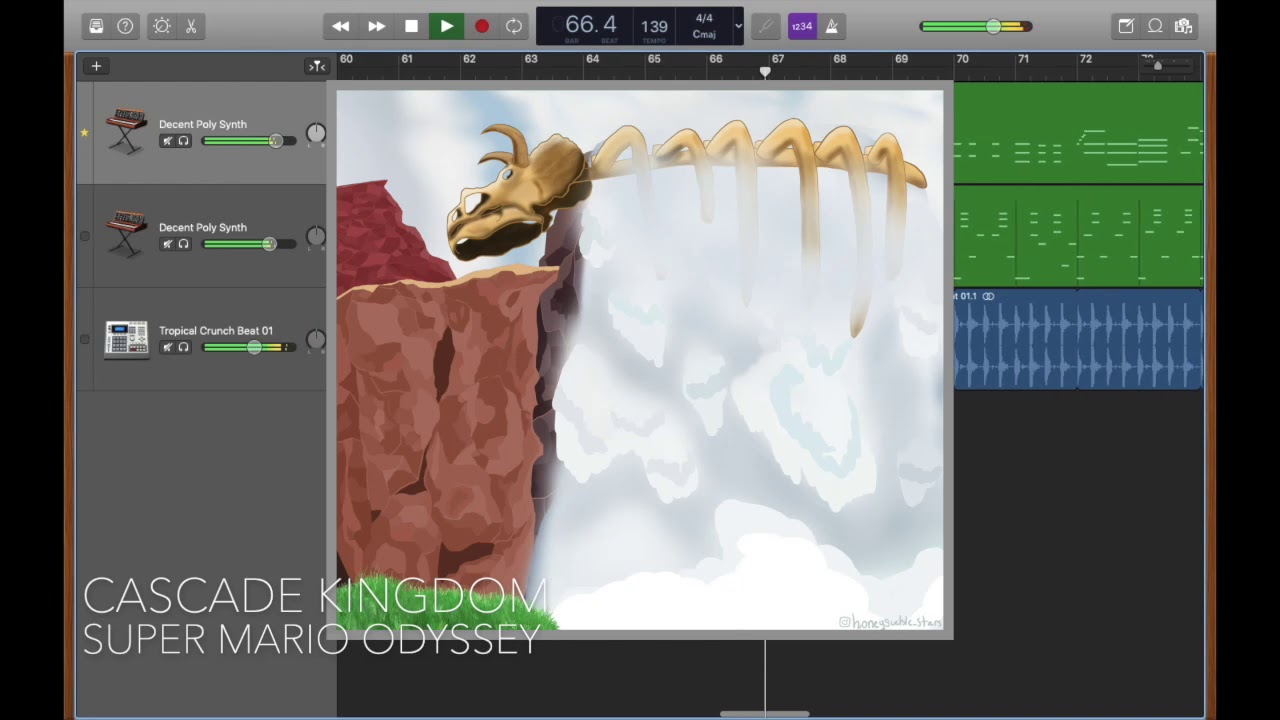The image size is (1280, 720).
Task: Stop playback
Action: 411,27
